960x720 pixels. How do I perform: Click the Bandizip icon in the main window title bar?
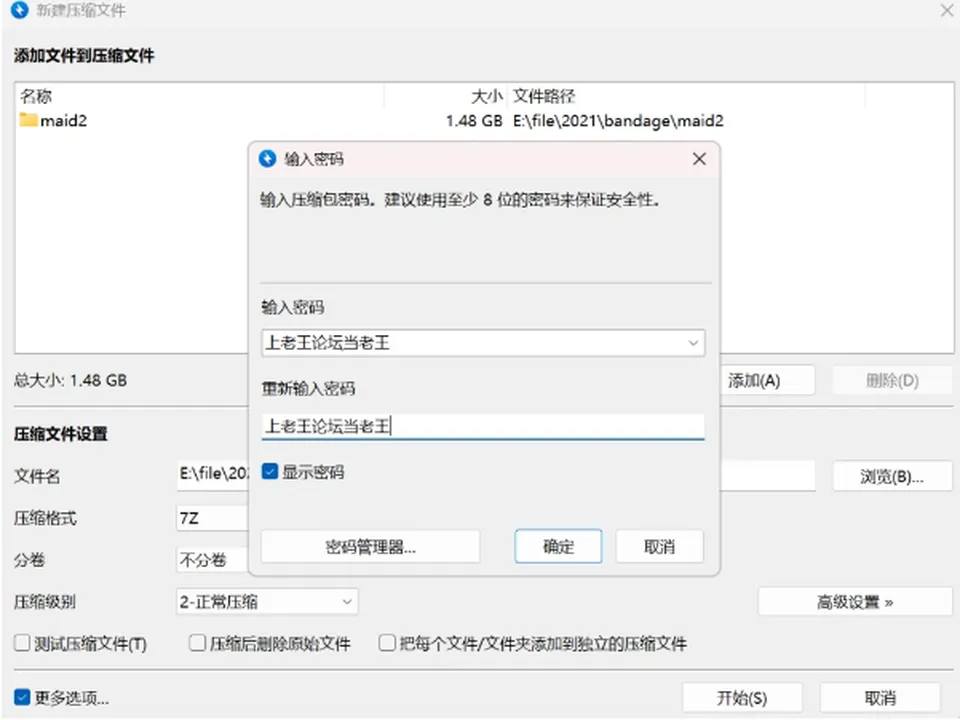20,10
